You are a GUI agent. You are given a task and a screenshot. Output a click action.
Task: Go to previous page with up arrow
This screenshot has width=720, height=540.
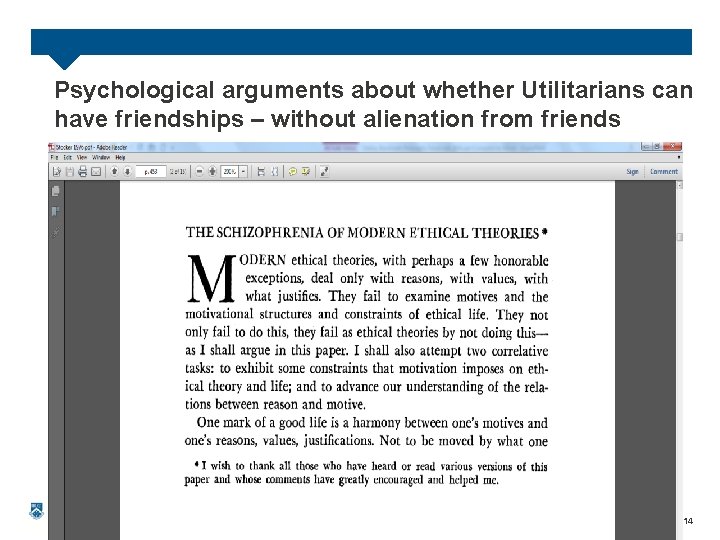point(114,171)
